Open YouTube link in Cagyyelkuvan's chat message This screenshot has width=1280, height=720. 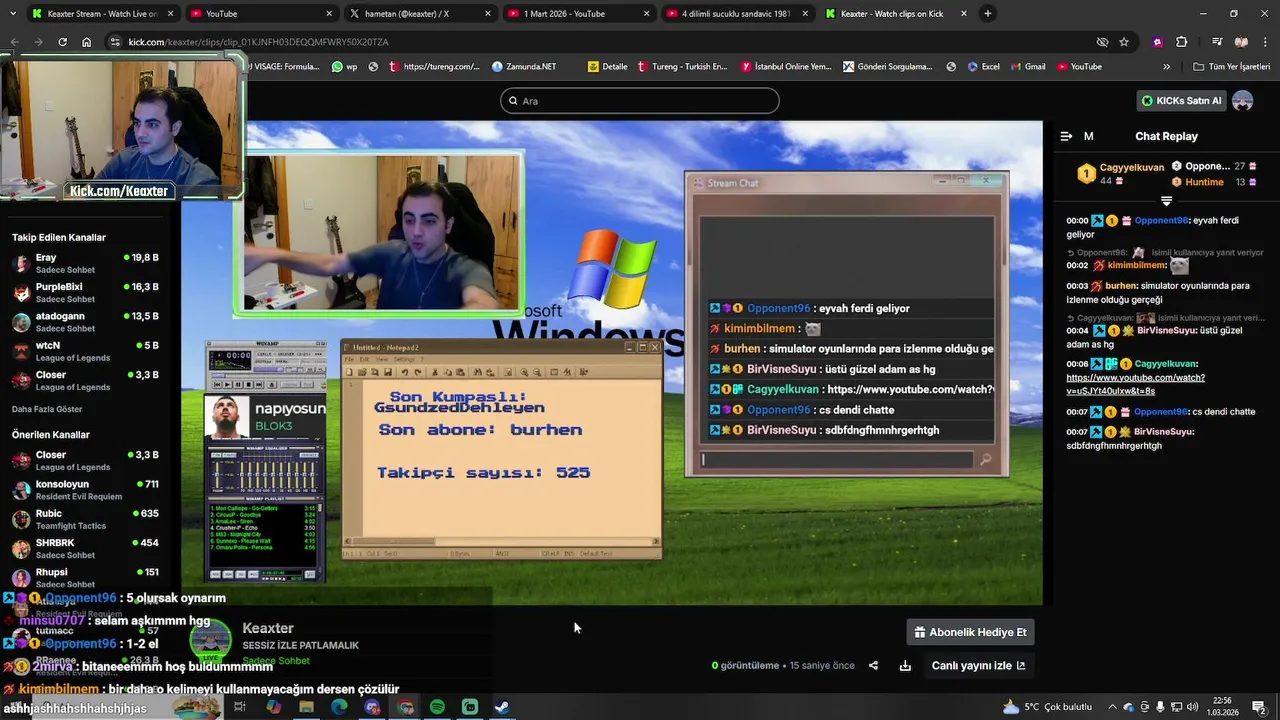click(x=1135, y=384)
